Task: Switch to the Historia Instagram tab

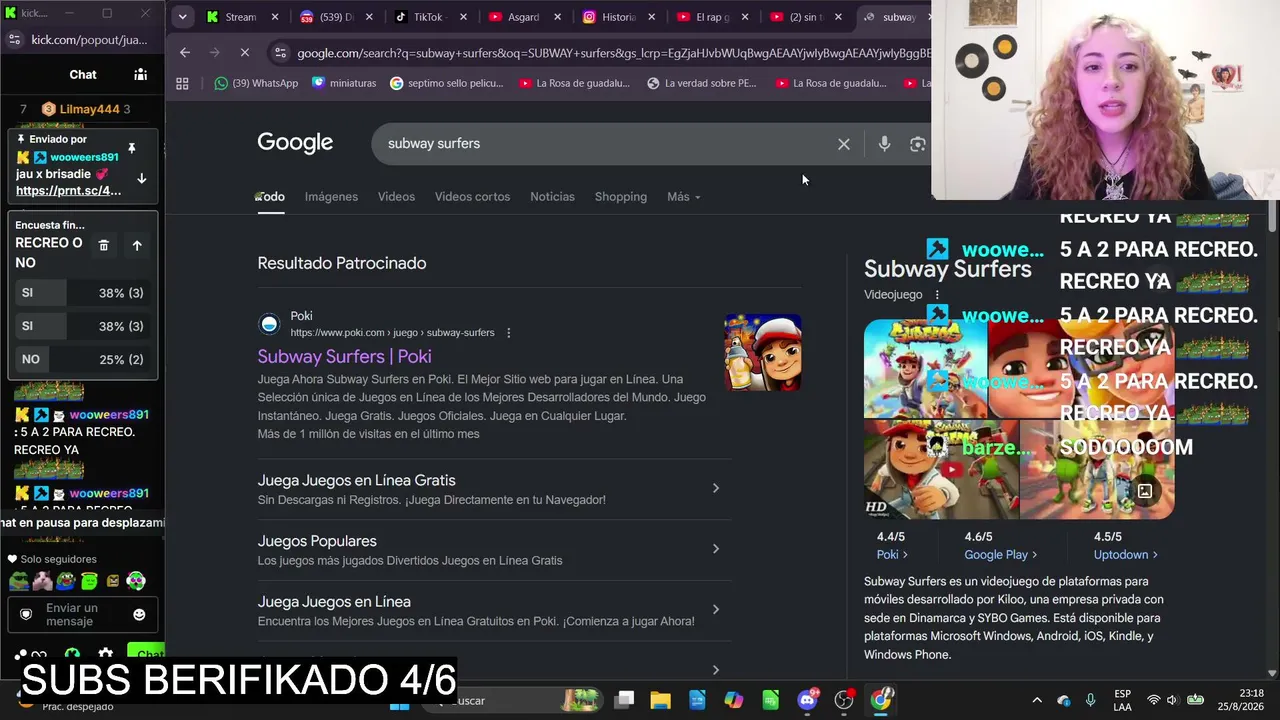Action: pos(617,17)
